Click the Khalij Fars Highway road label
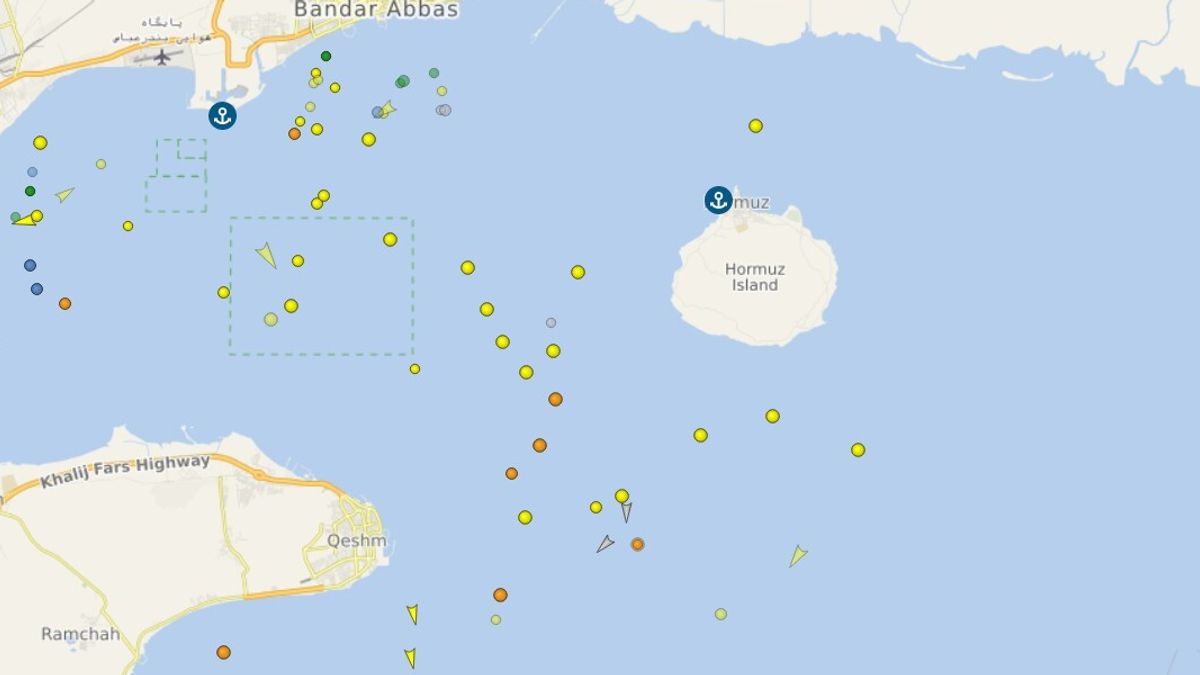The height and width of the screenshot is (675, 1200). pyautogui.click(x=125, y=472)
